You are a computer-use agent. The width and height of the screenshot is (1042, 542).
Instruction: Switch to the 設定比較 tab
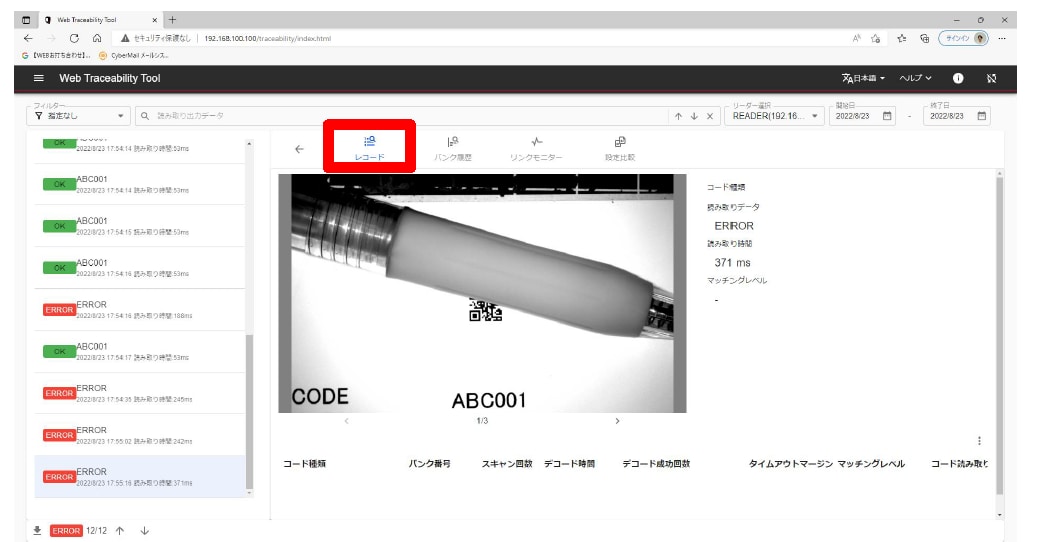(620, 148)
